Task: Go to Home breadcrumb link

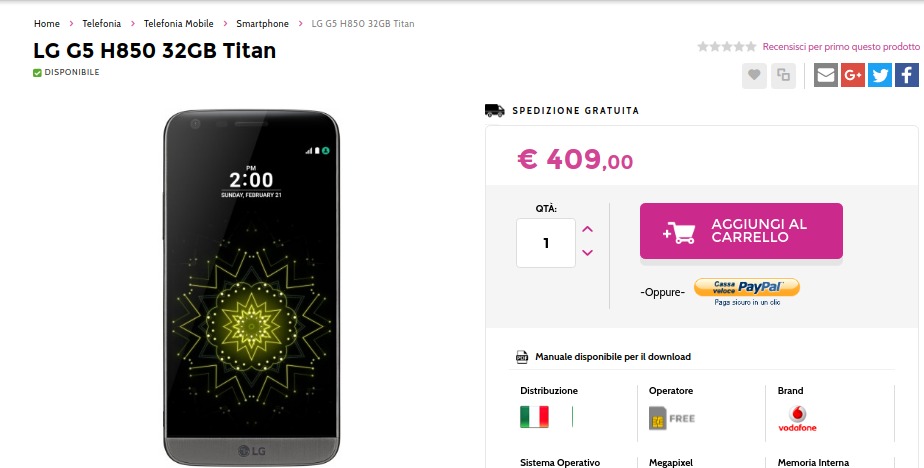Action: click(x=47, y=24)
